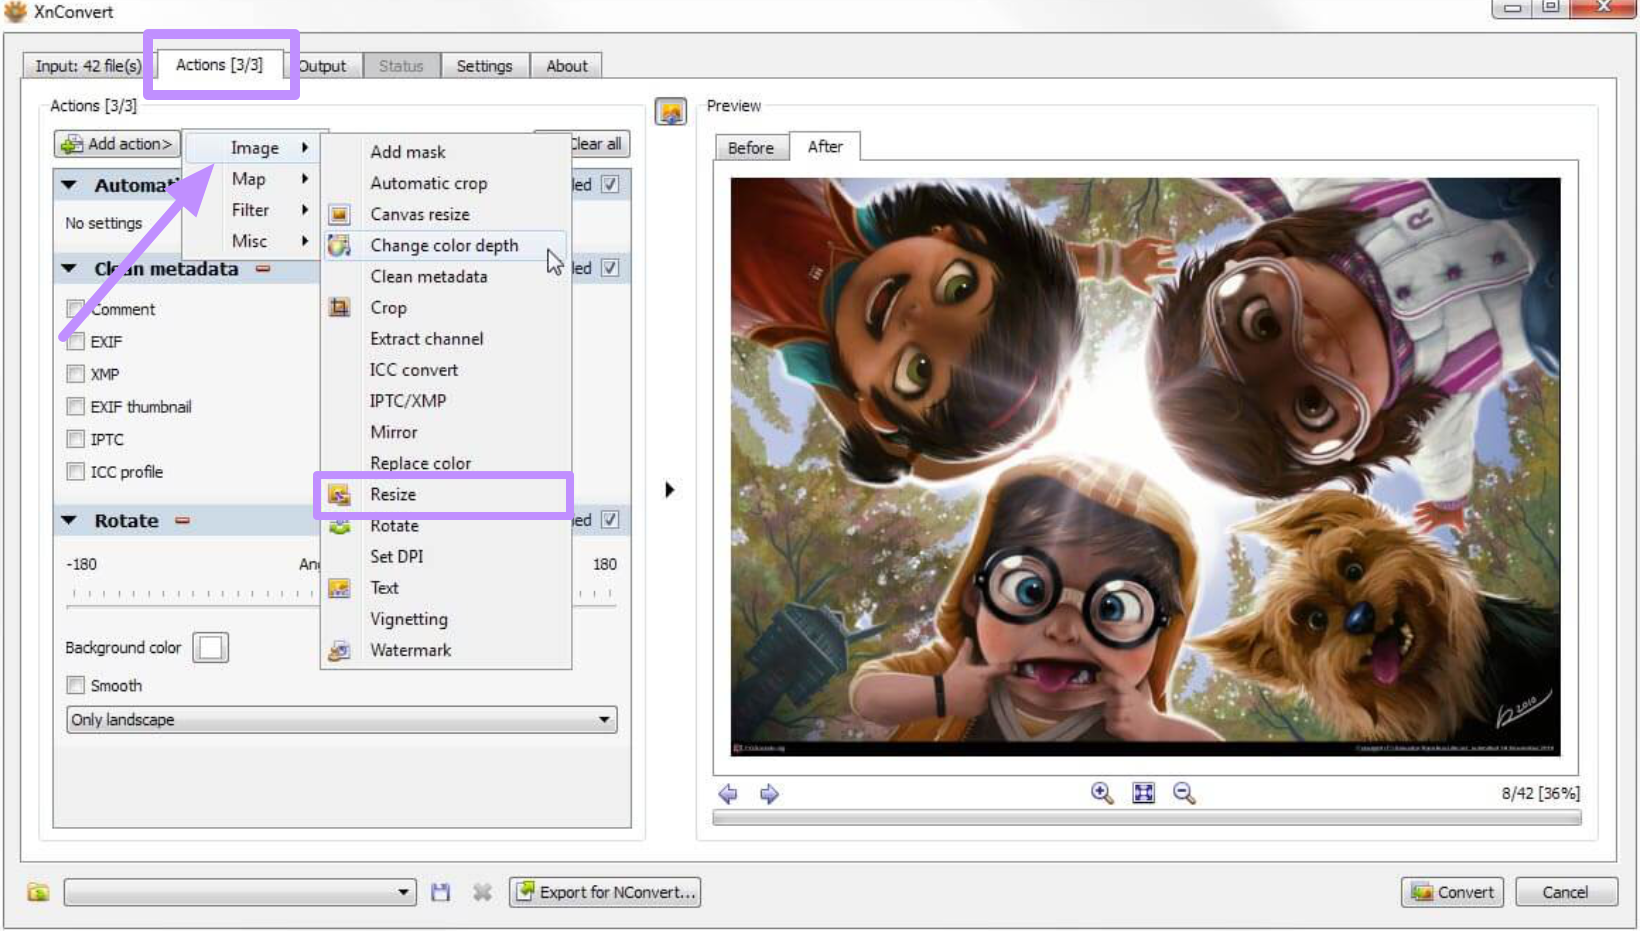The image size is (1640, 931).
Task: Fit preview image to window
Action: coord(1143,793)
